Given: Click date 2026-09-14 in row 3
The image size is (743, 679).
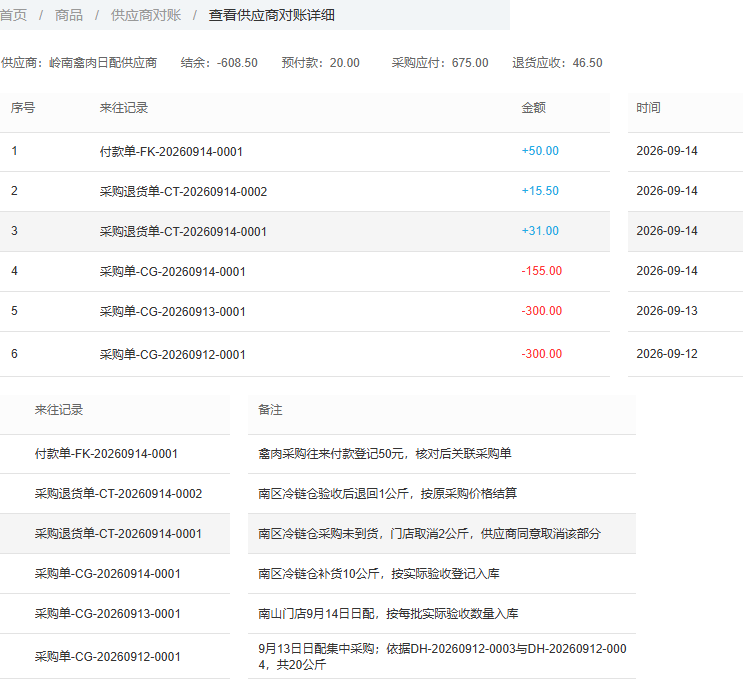Looking at the screenshot, I should (x=667, y=231).
